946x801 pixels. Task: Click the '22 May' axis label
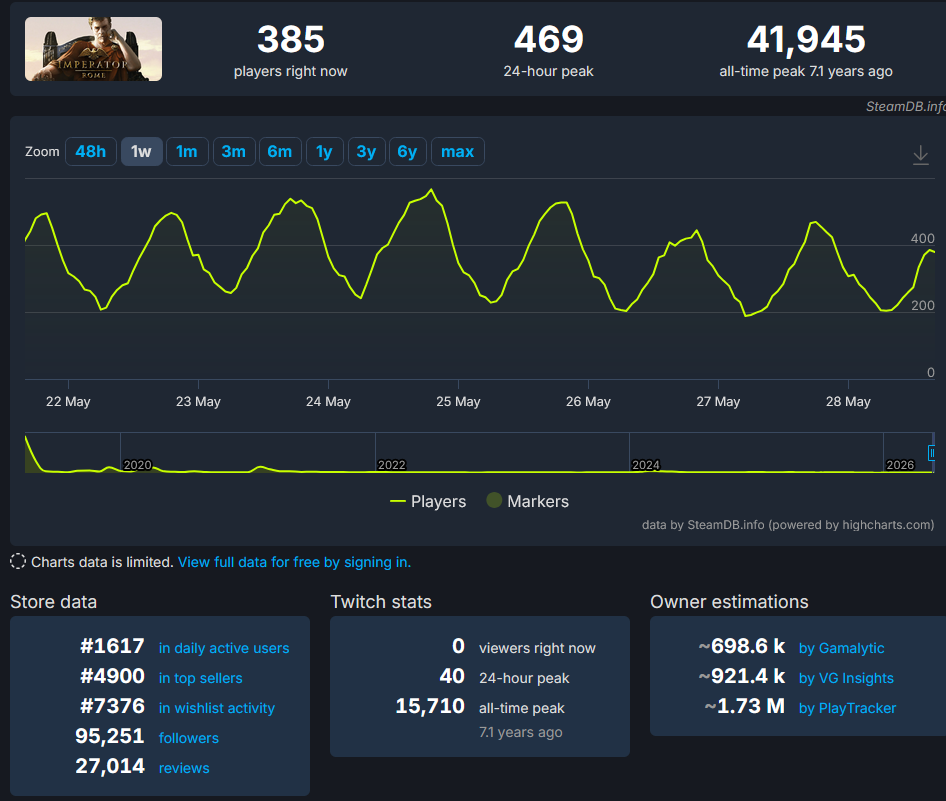[68, 401]
